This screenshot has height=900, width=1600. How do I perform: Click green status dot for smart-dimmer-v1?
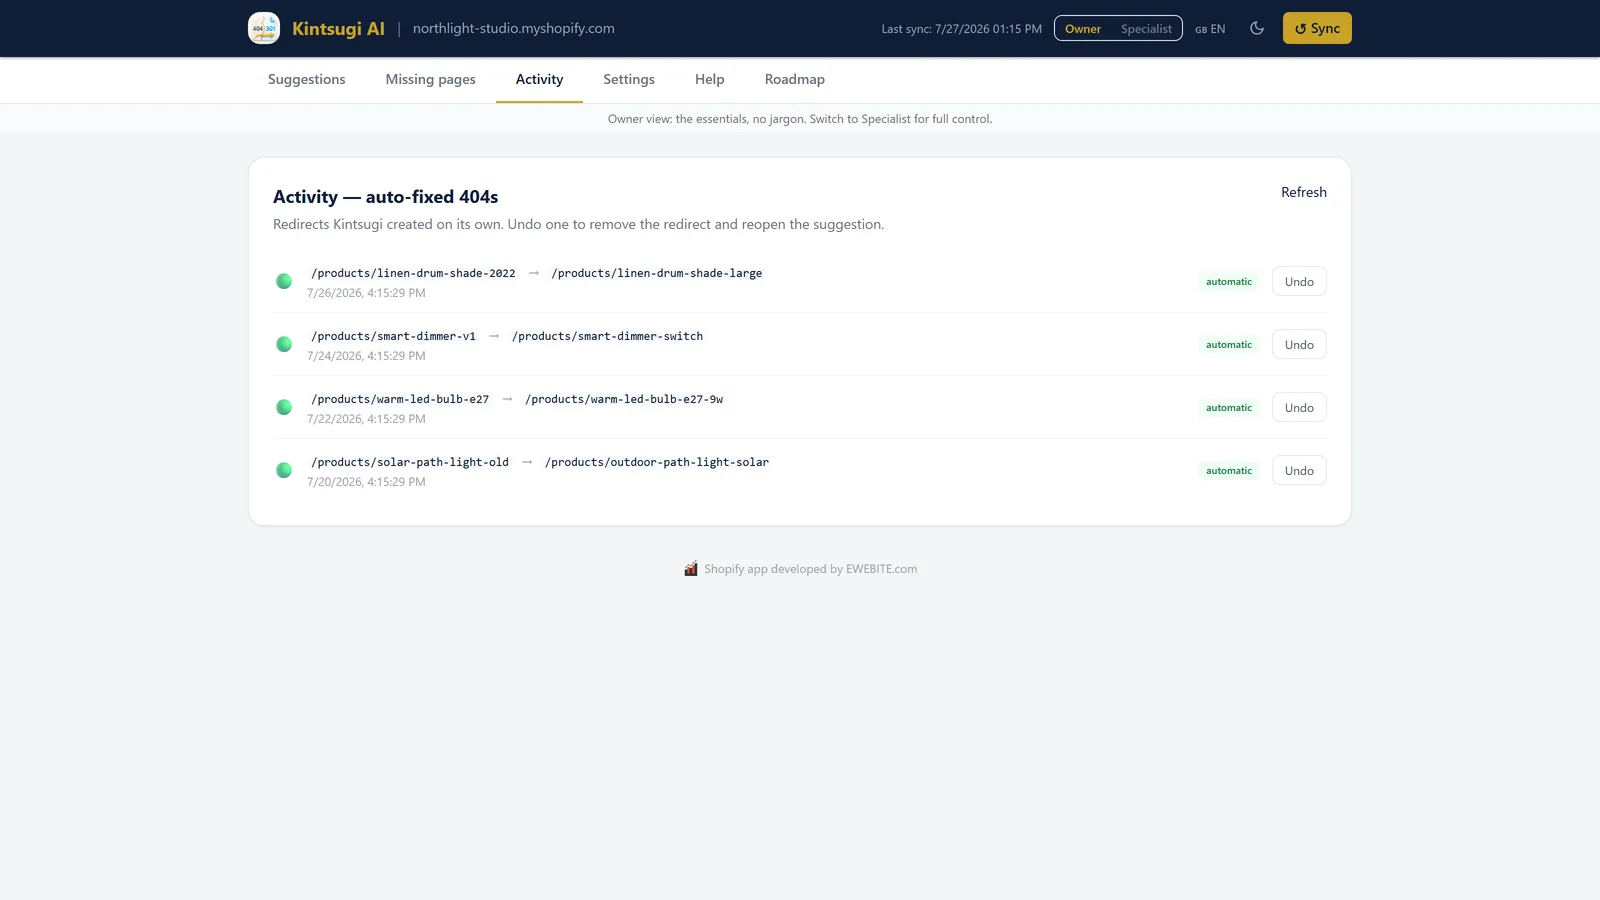284,344
